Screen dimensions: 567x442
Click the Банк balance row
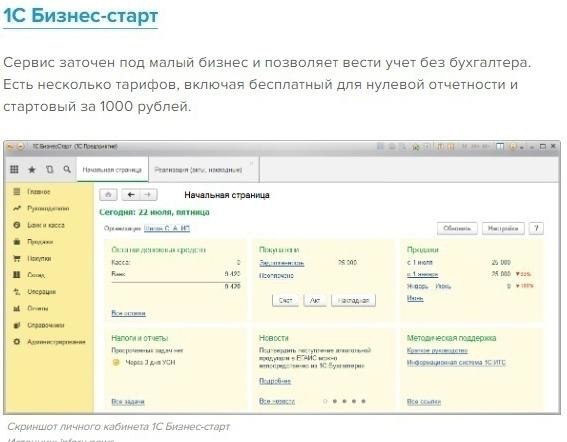tap(176, 274)
